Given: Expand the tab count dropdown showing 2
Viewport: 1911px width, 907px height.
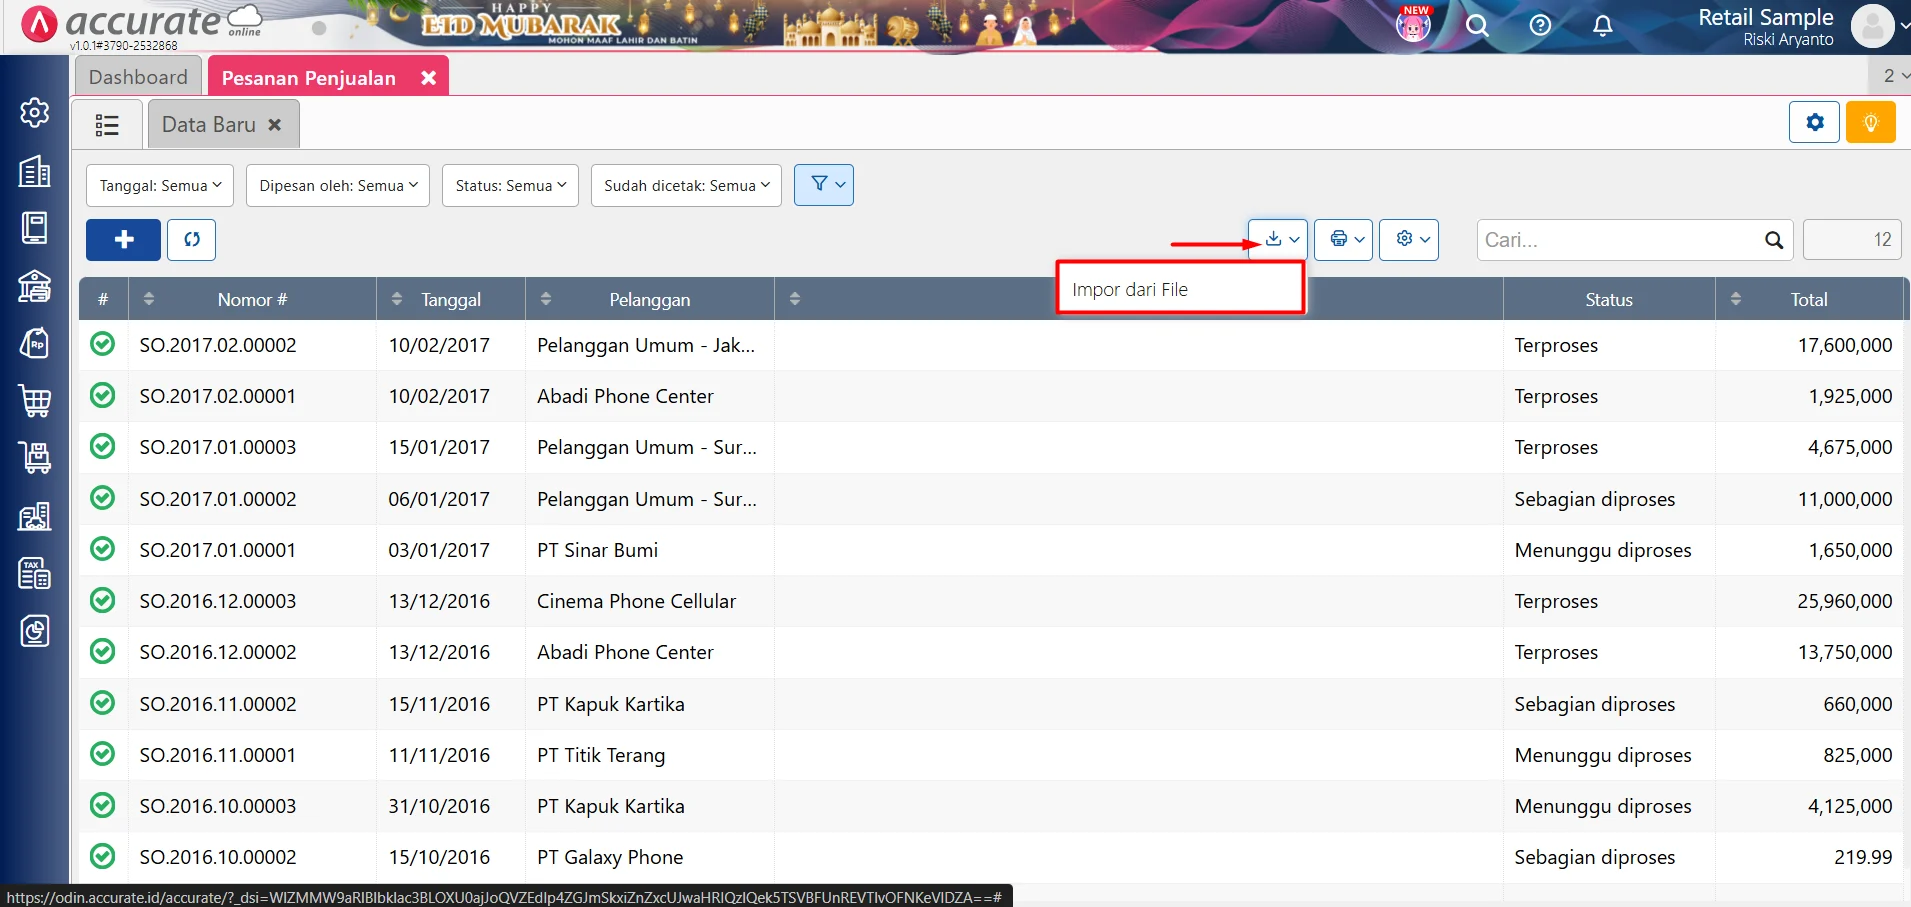Looking at the screenshot, I should pyautogui.click(x=1891, y=76).
